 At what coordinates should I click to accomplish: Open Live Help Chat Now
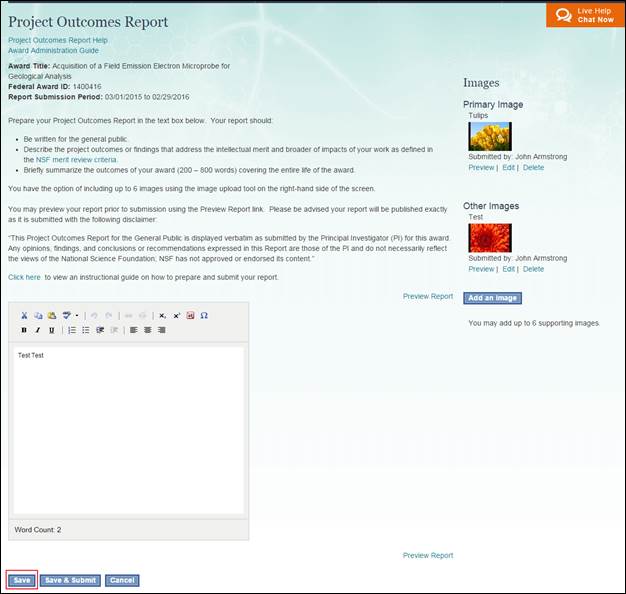[585, 14]
